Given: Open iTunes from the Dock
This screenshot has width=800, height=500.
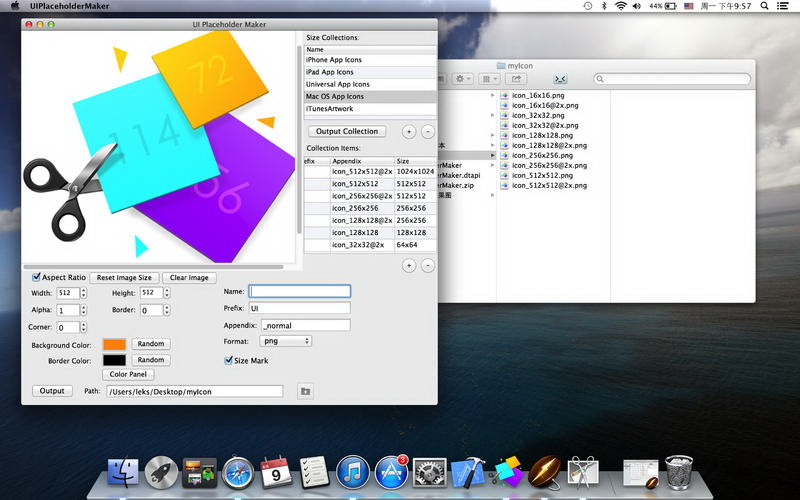Looking at the screenshot, I should click(354, 471).
